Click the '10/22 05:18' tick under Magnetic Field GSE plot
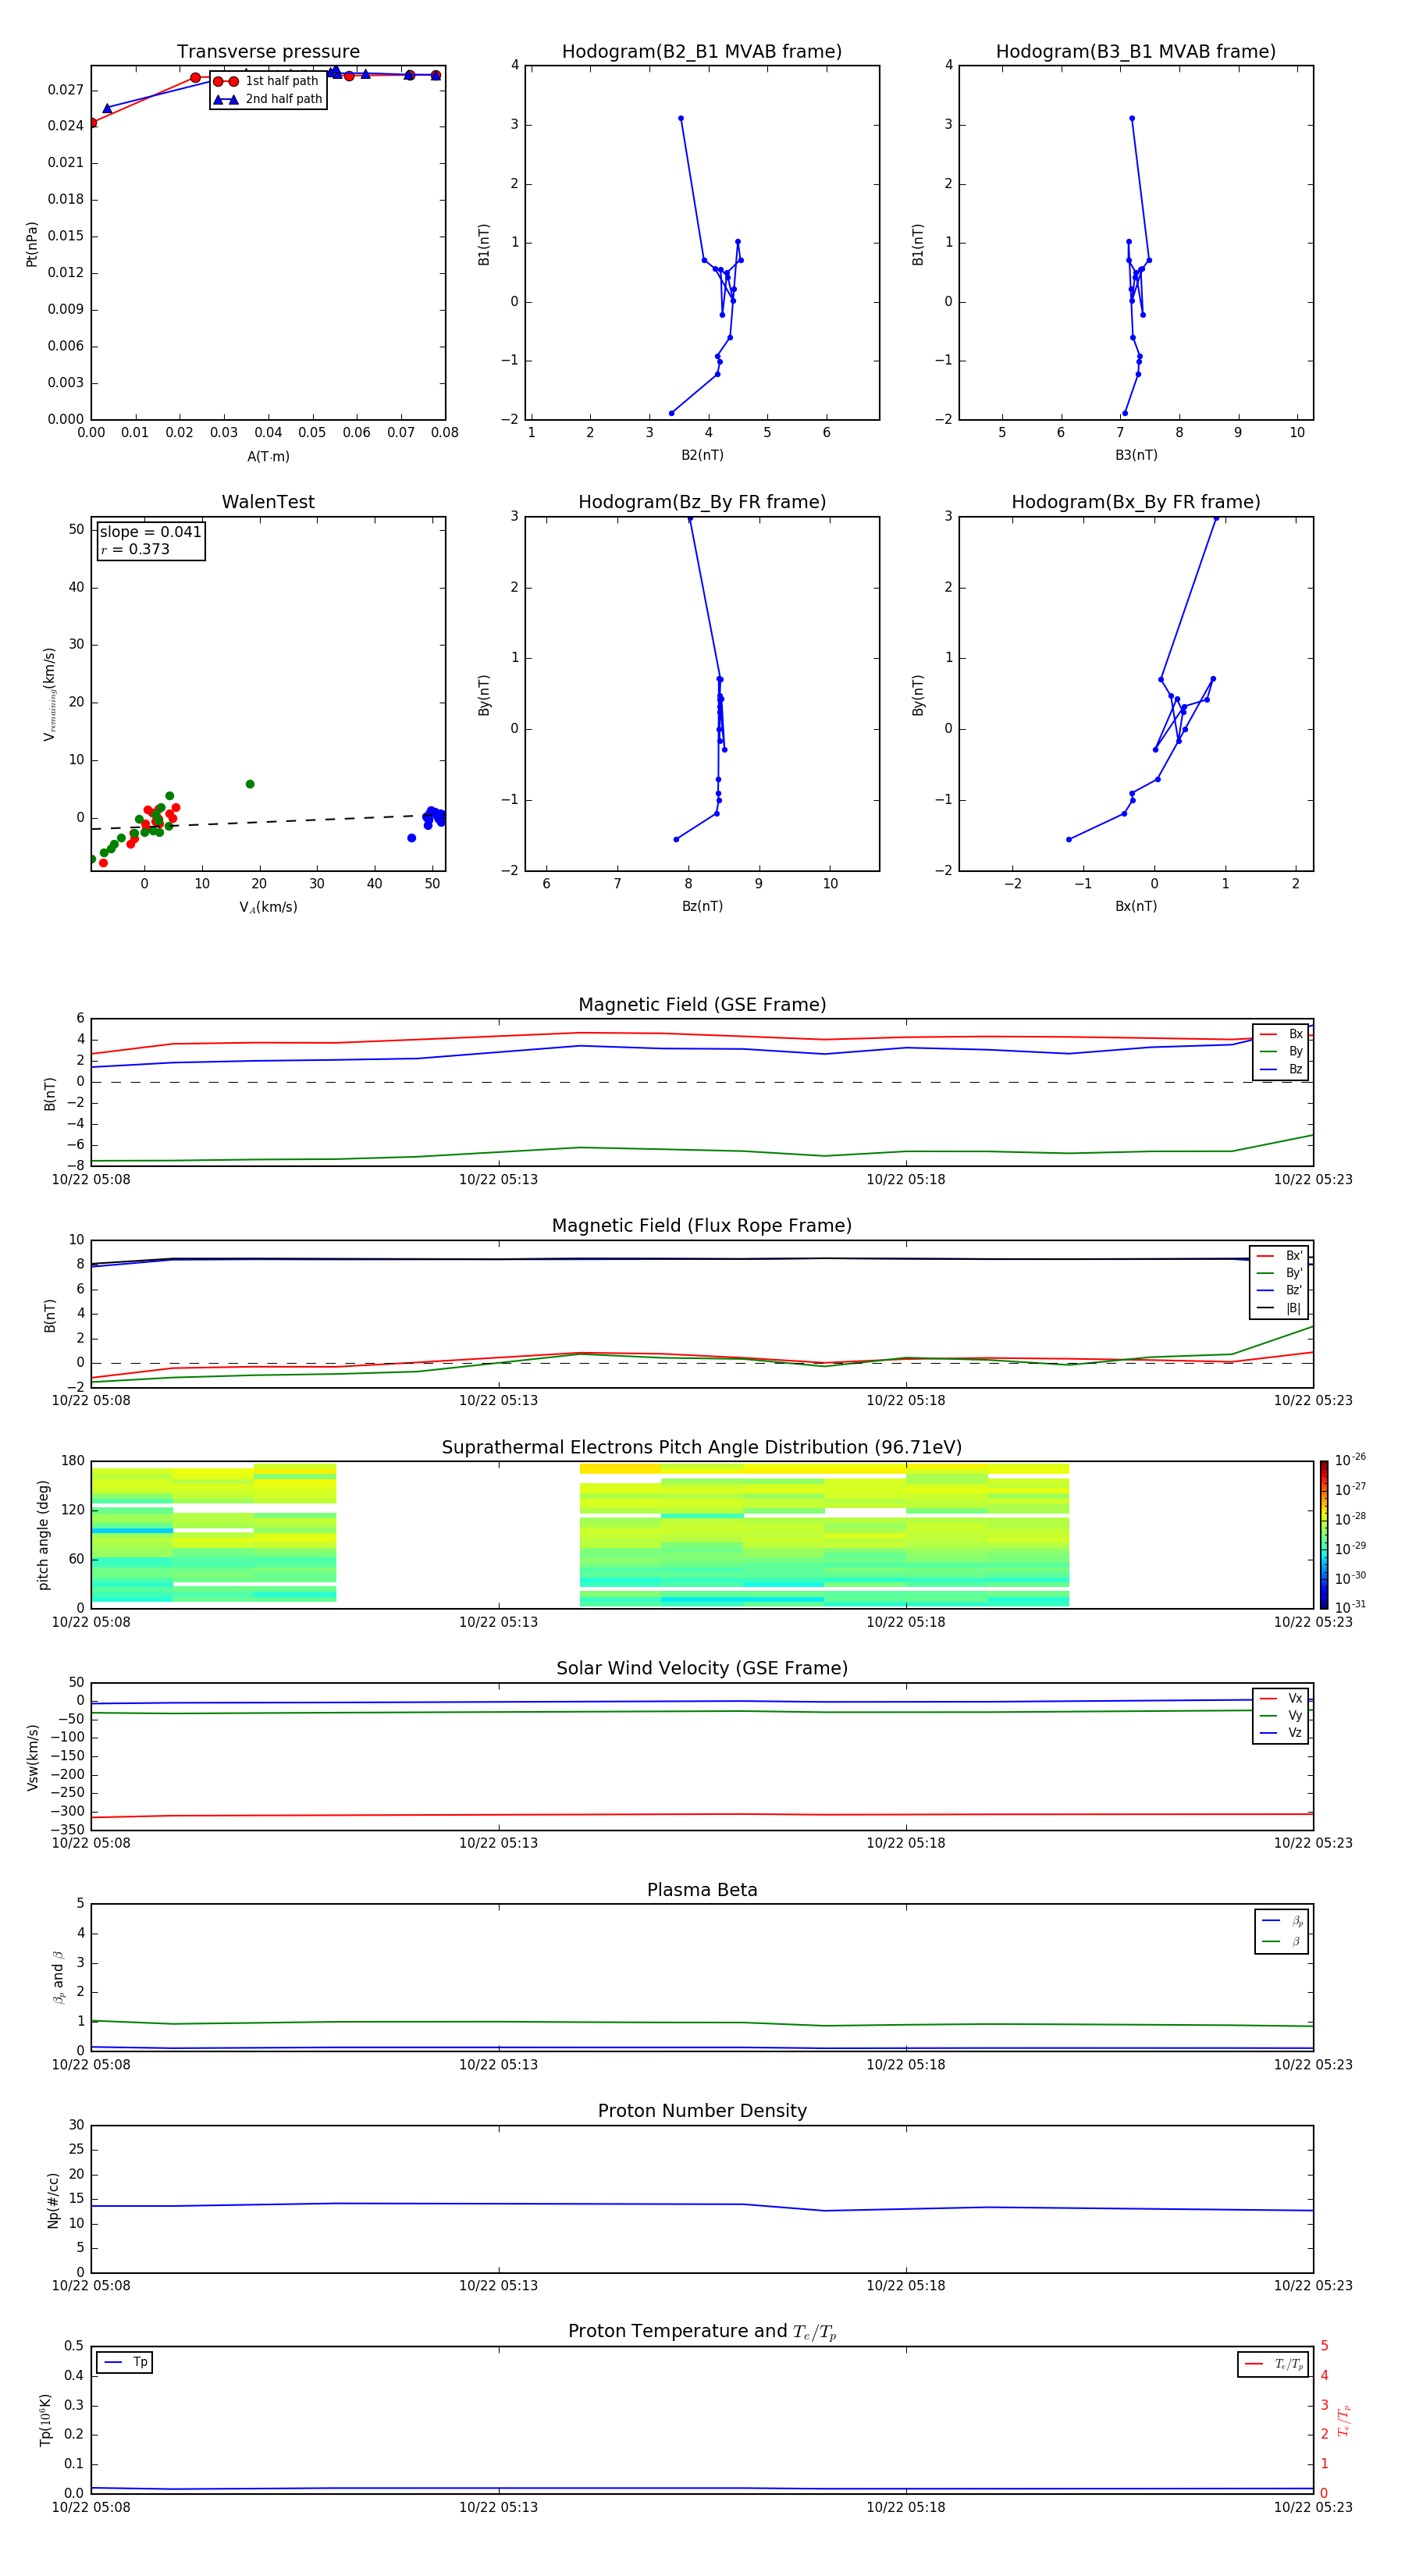The image size is (1405, 2576). click(906, 1180)
